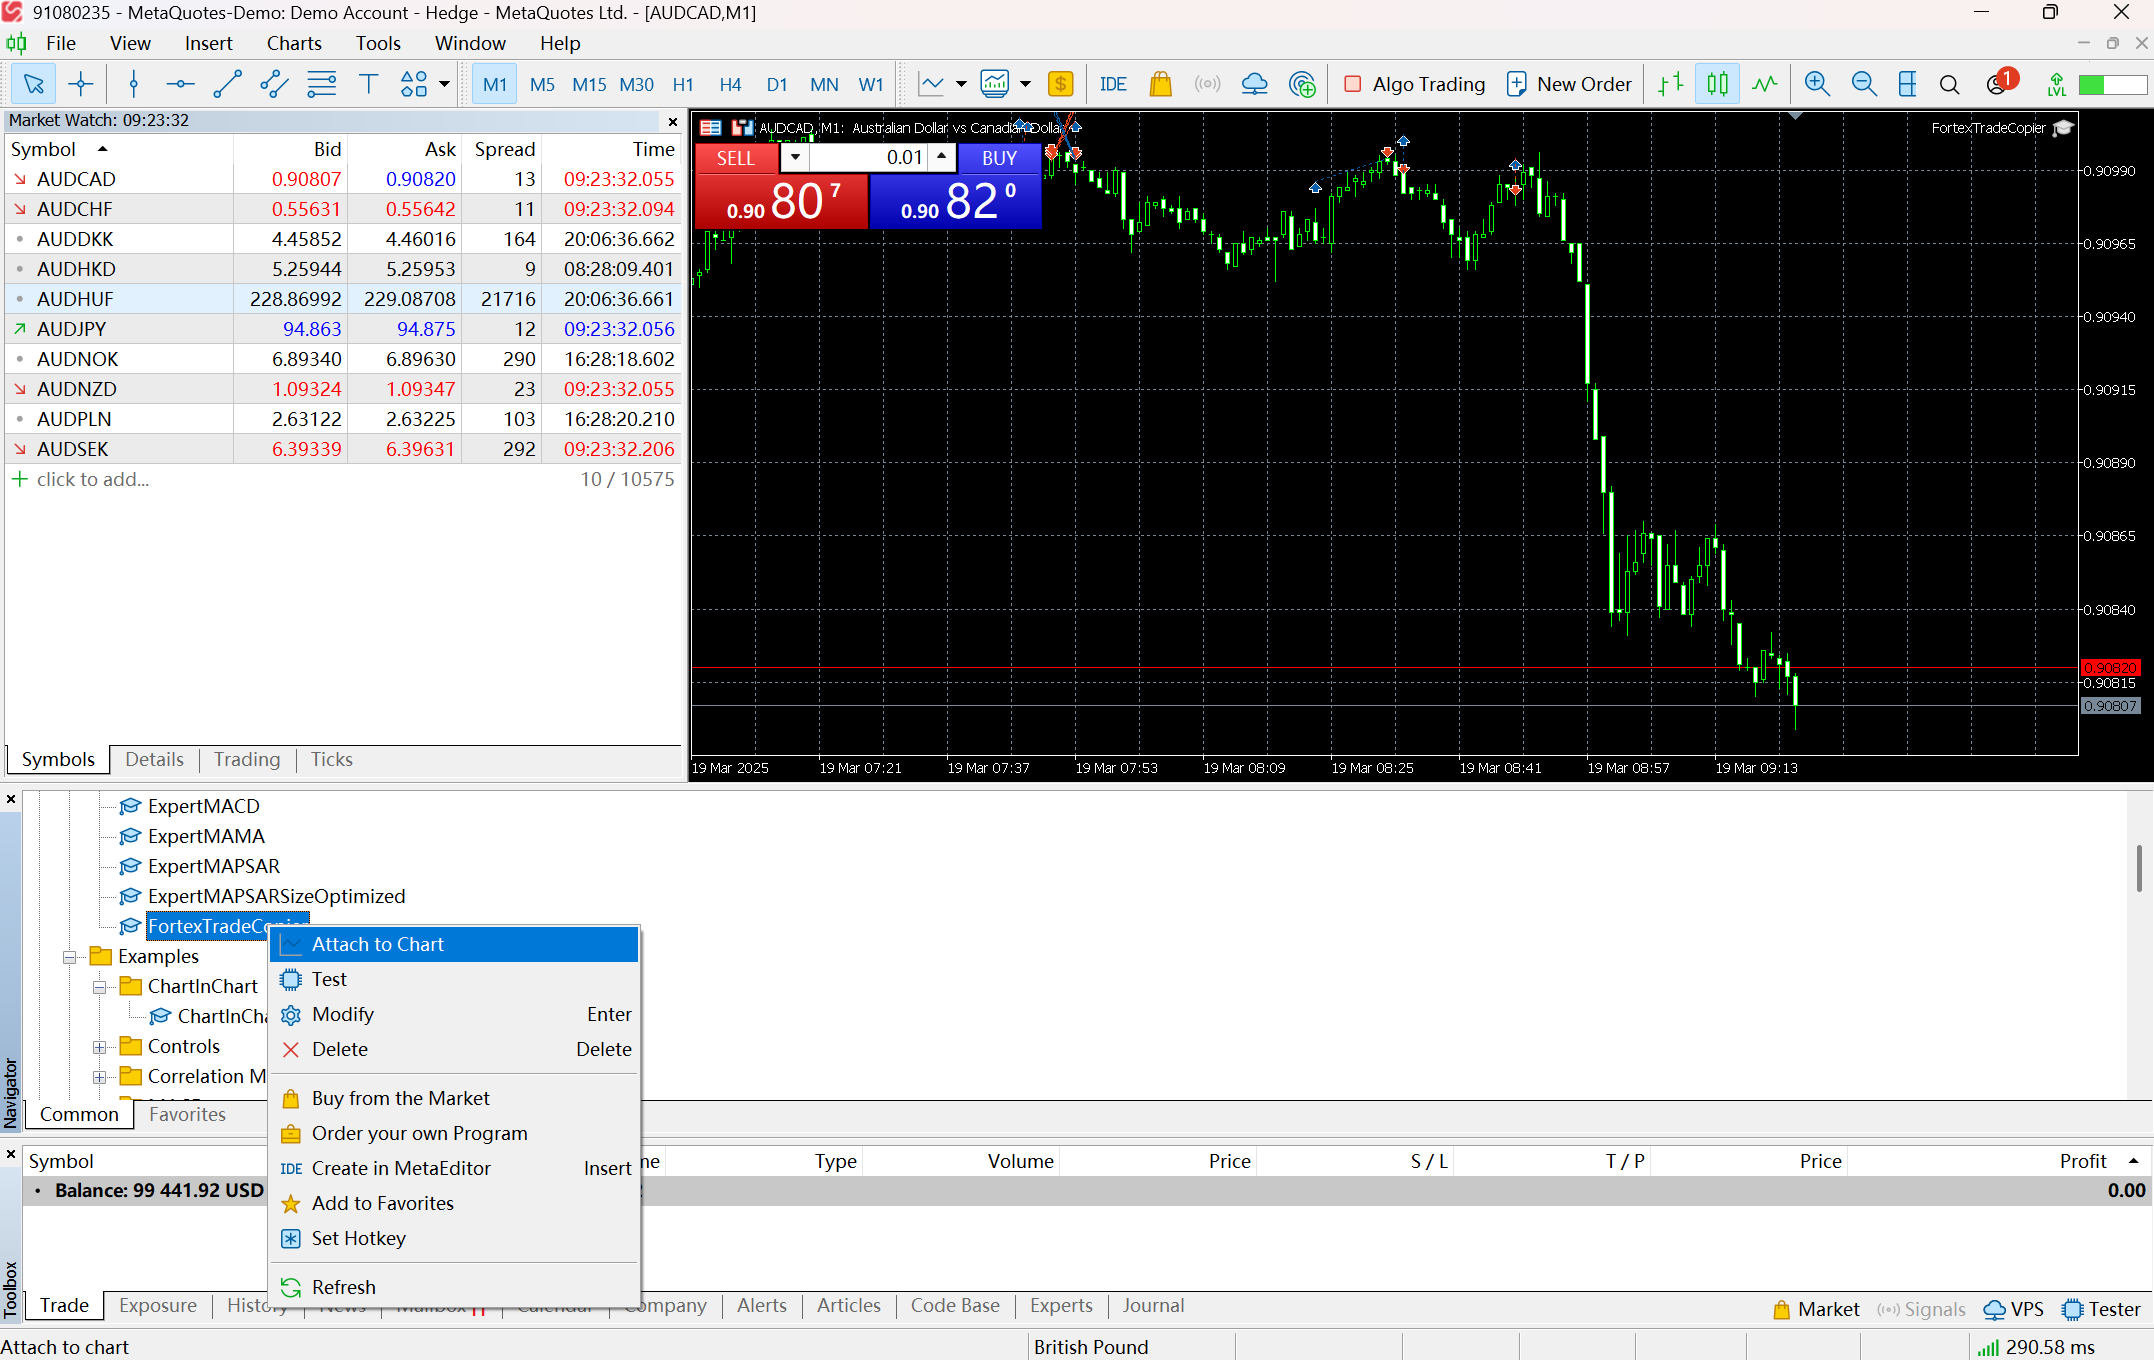This screenshot has height=1360, width=2154.
Task: Open the Ticks tab in Market Watch
Action: pyautogui.click(x=331, y=760)
